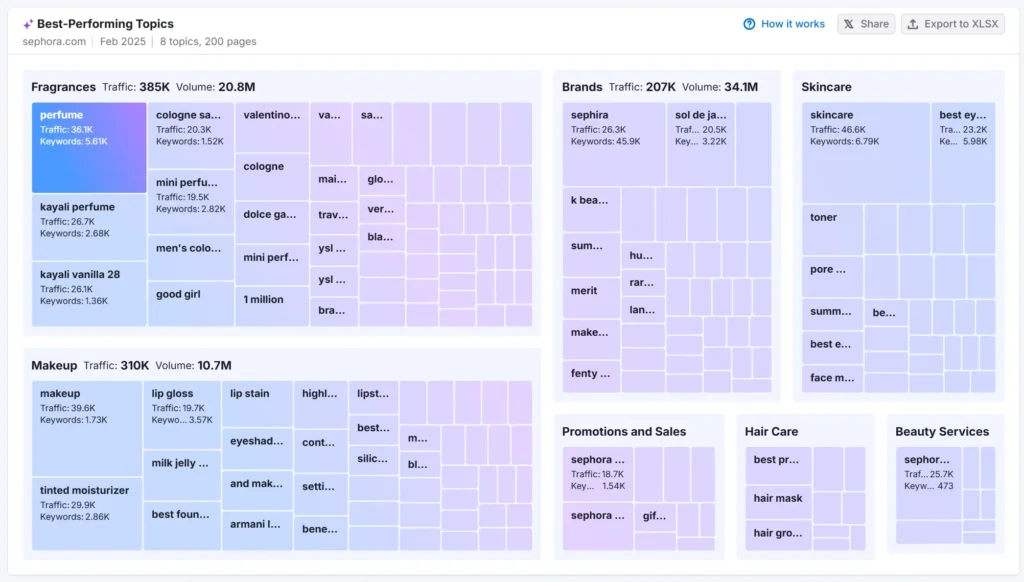Click the mini perfu... tile with 19.5K traffic

pyautogui.click(x=191, y=202)
